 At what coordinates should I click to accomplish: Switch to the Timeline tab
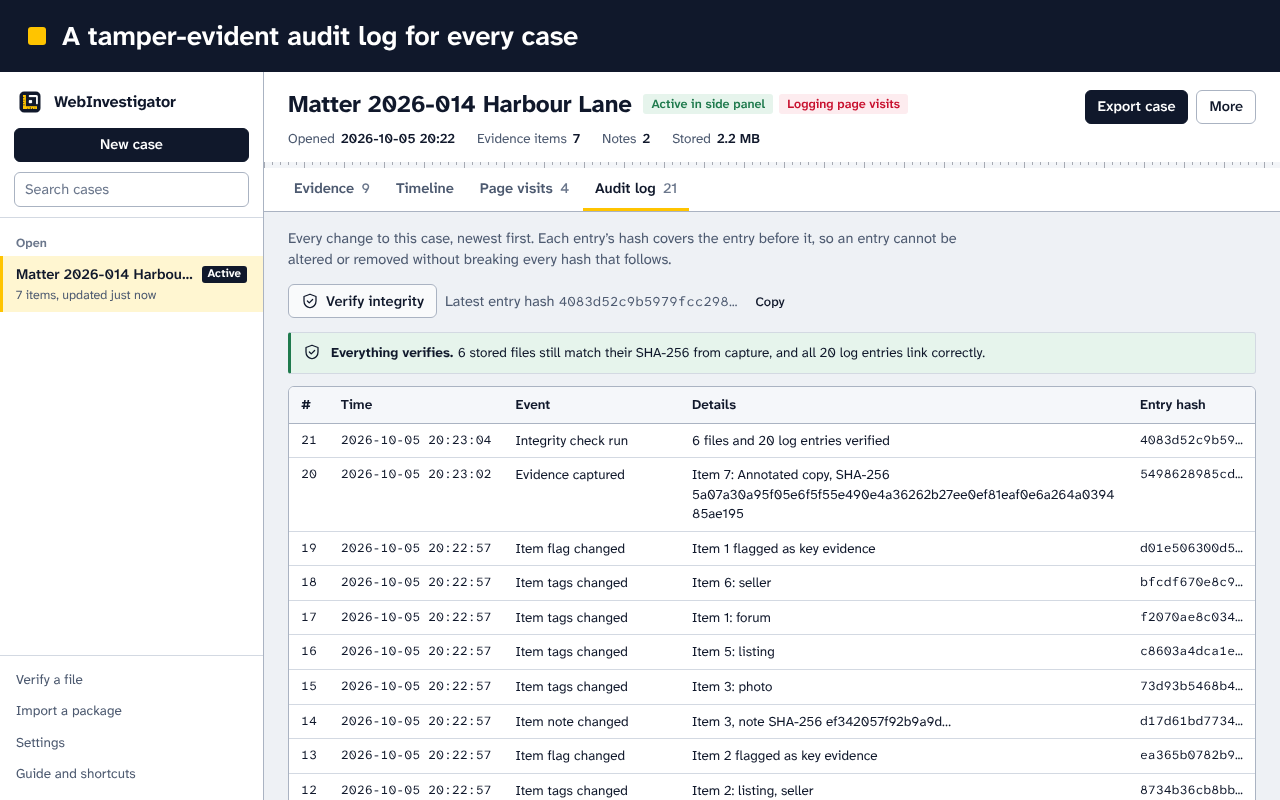coord(425,188)
